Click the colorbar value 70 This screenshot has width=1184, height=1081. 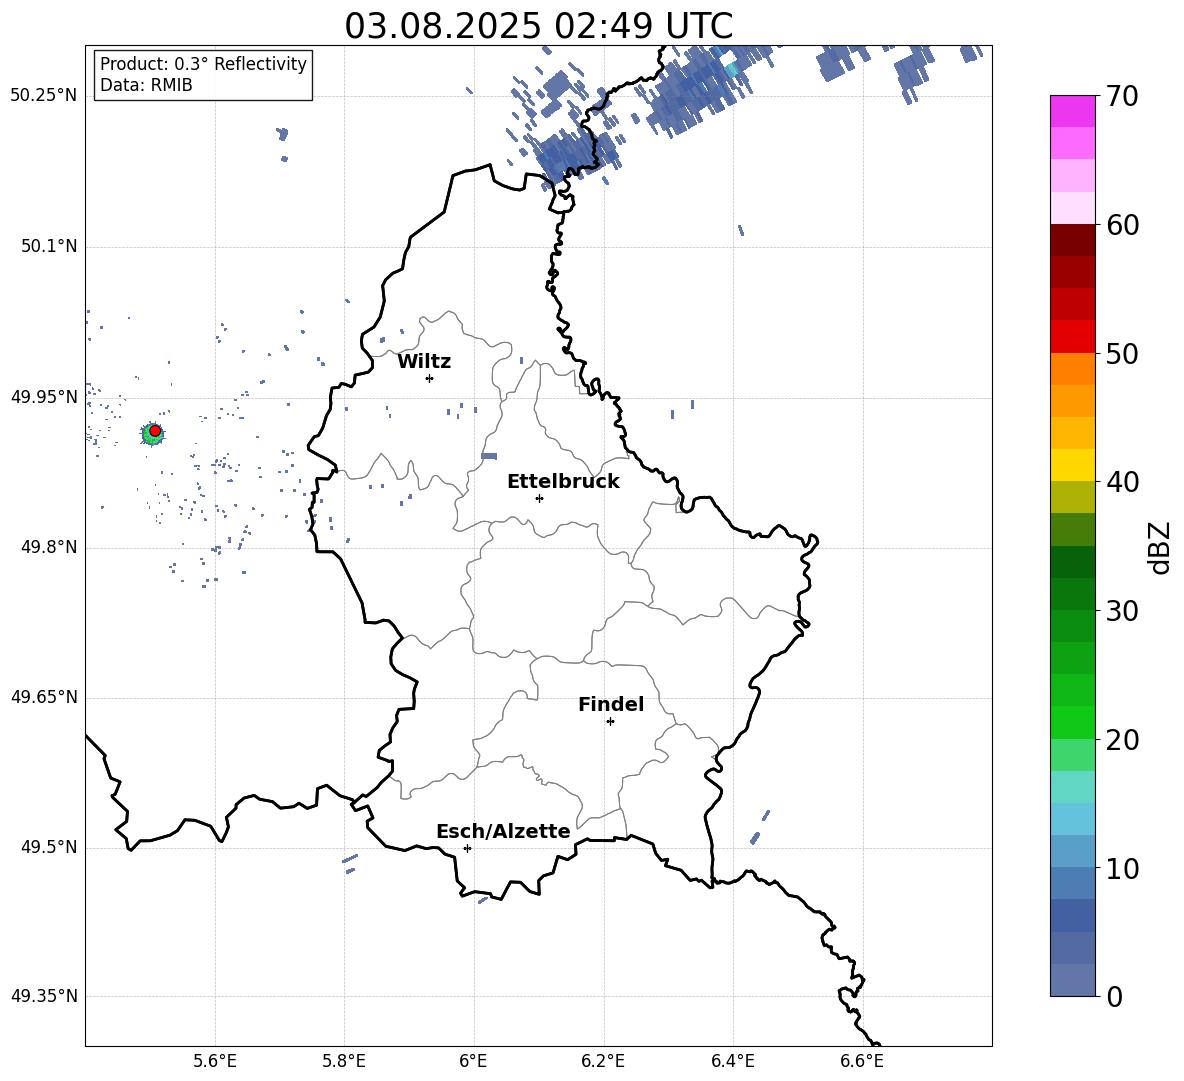coord(1122,96)
